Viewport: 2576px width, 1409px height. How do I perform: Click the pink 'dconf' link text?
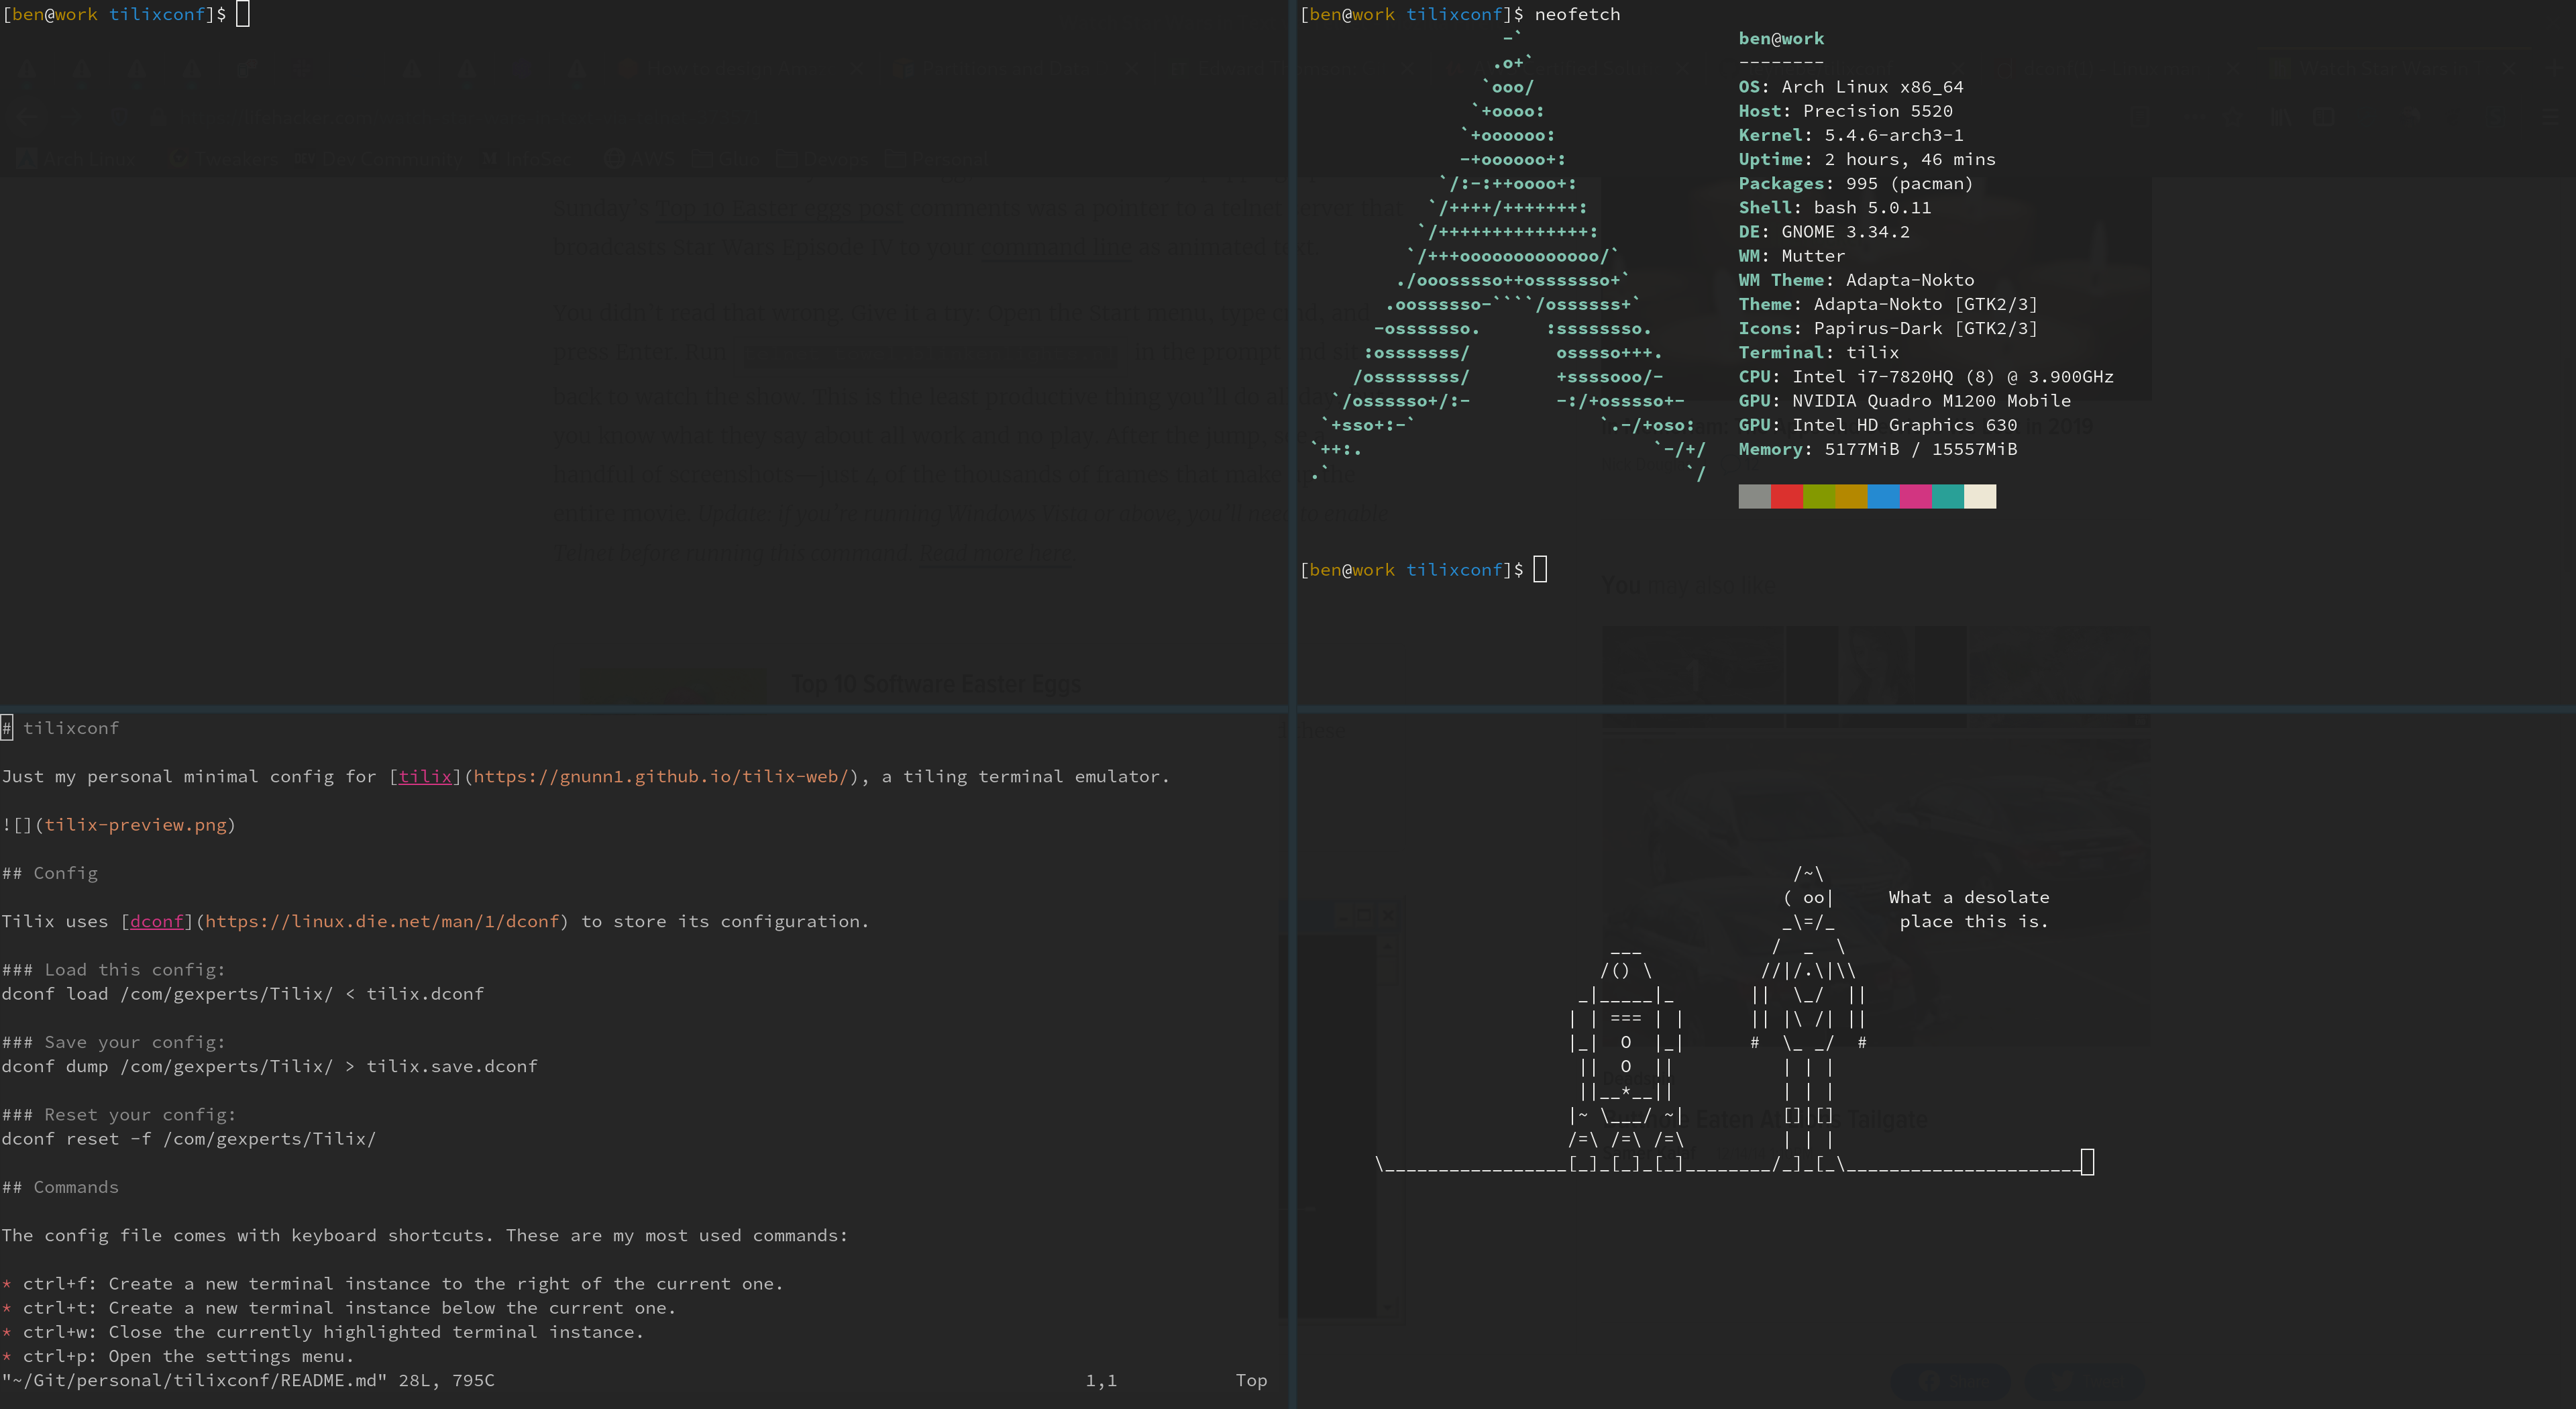click(x=157, y=921)
